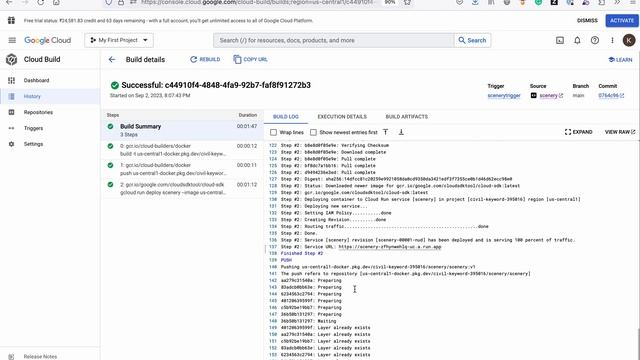This screenshot has width=640, height=360.
Task: Click the browser home icon
Action: pyautogui.click(x=56, y=2)
